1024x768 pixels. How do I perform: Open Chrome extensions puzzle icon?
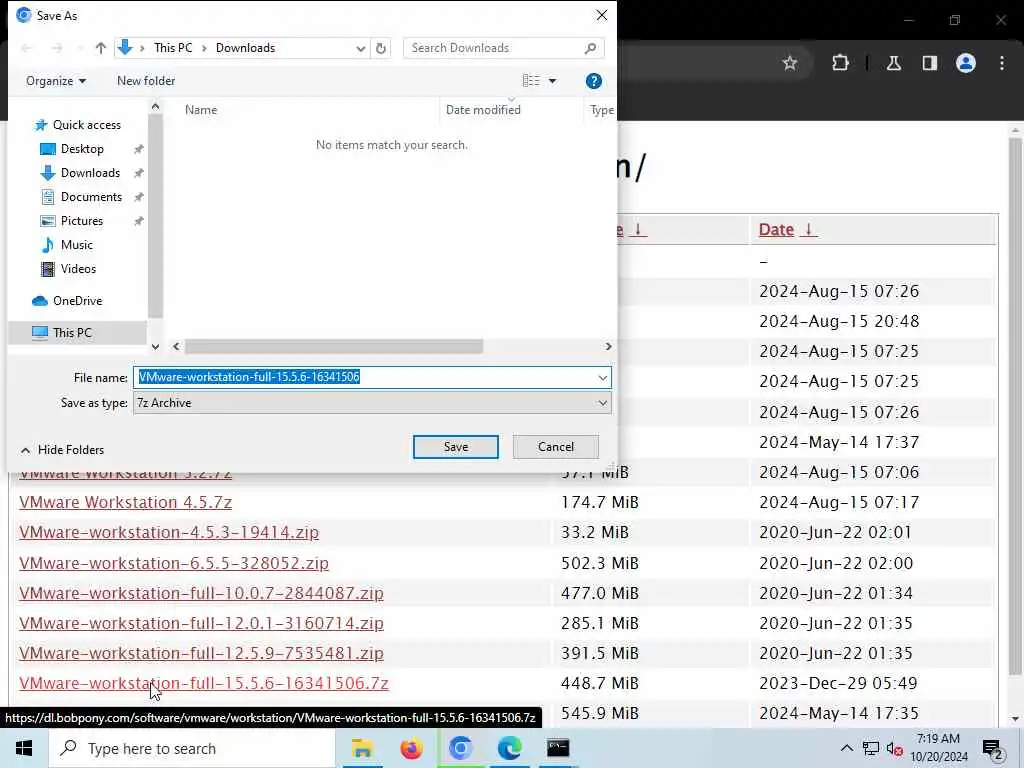840,63
